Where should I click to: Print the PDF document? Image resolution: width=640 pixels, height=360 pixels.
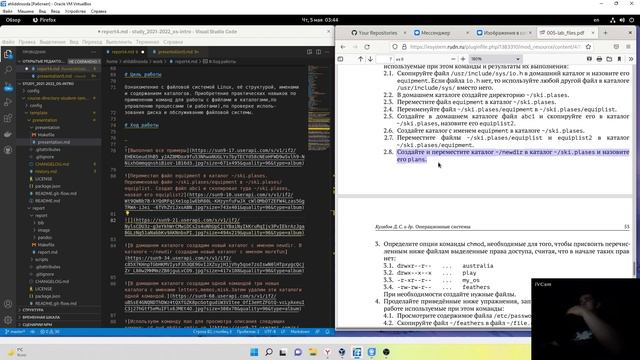pyautogui.click(x=599, y=59)
